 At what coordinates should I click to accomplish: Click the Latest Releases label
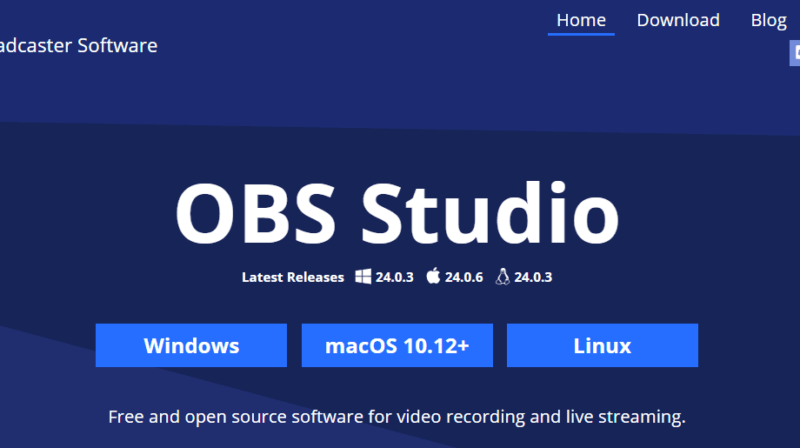[293, 277]
